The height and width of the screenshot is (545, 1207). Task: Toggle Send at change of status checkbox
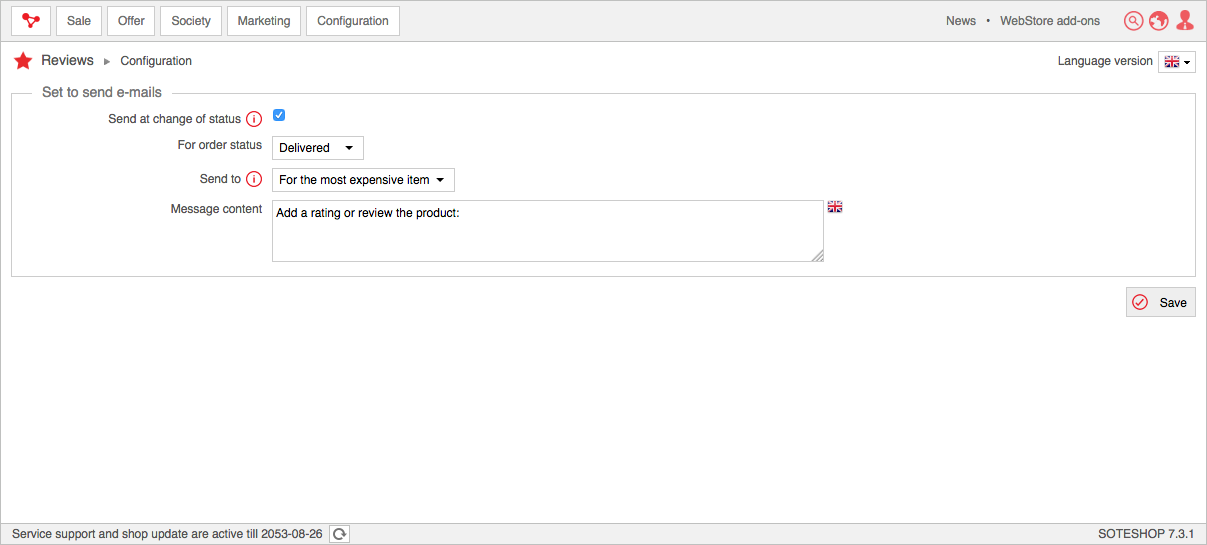click(x=279, y=116)
